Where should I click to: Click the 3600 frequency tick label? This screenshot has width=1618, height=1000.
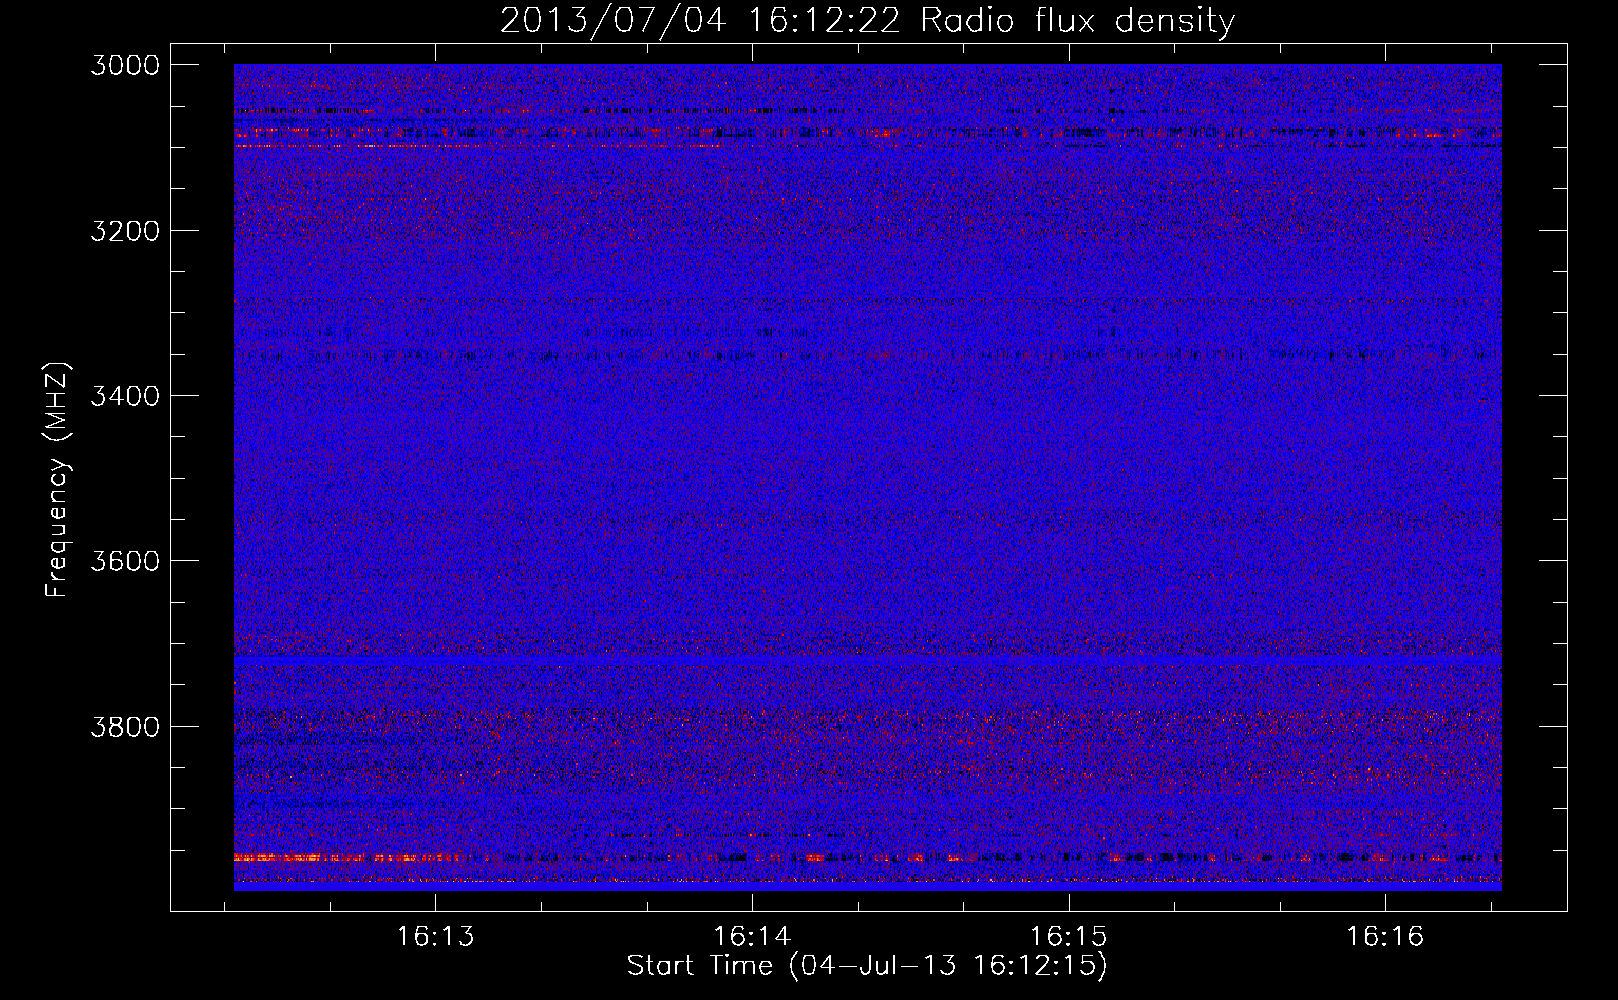pos(125,561)
